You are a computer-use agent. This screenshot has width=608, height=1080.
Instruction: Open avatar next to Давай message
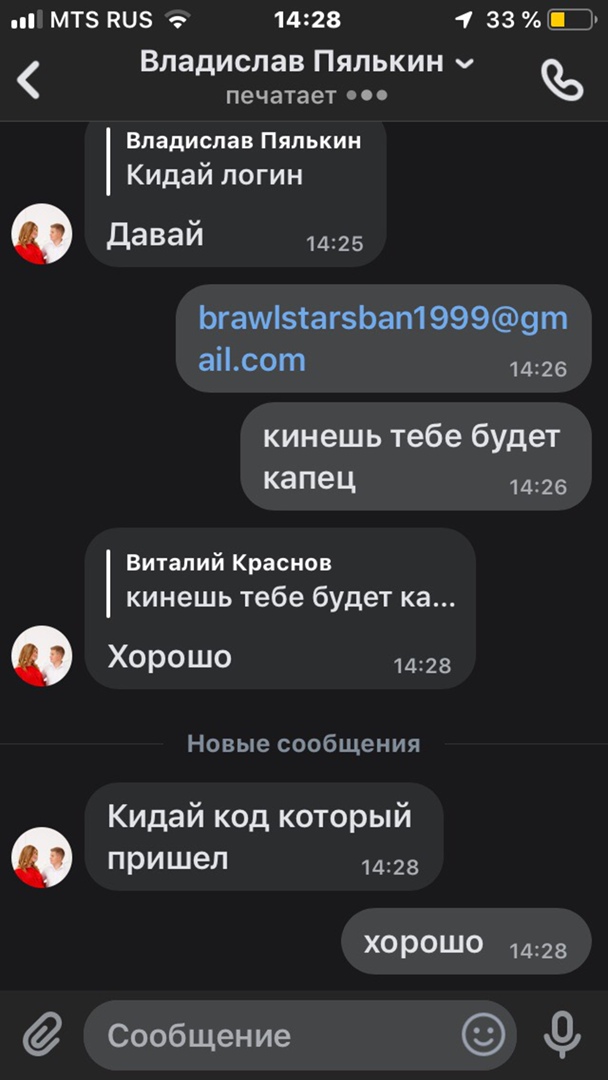(42, 233)
